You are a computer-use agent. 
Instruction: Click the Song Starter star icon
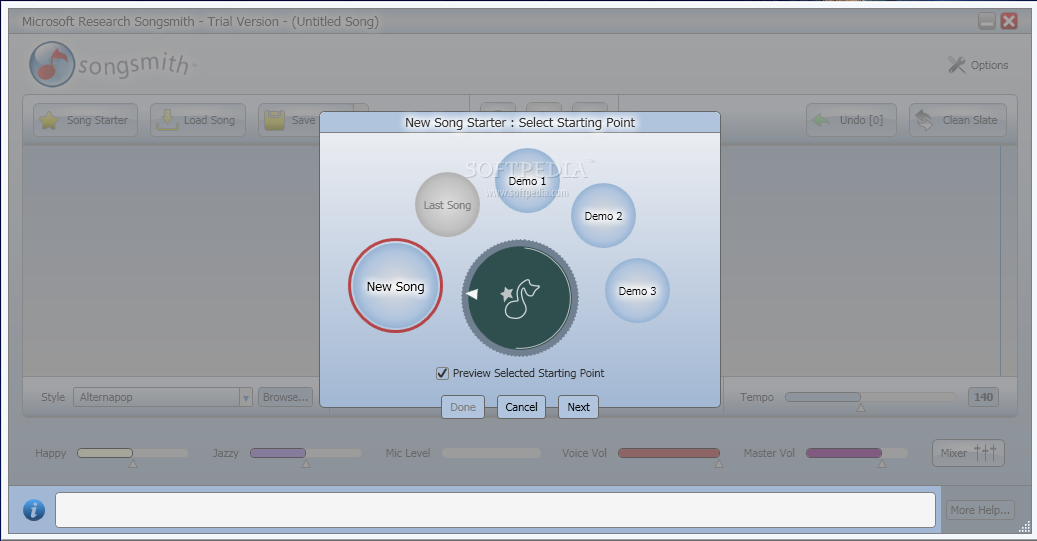pos(49,120)
